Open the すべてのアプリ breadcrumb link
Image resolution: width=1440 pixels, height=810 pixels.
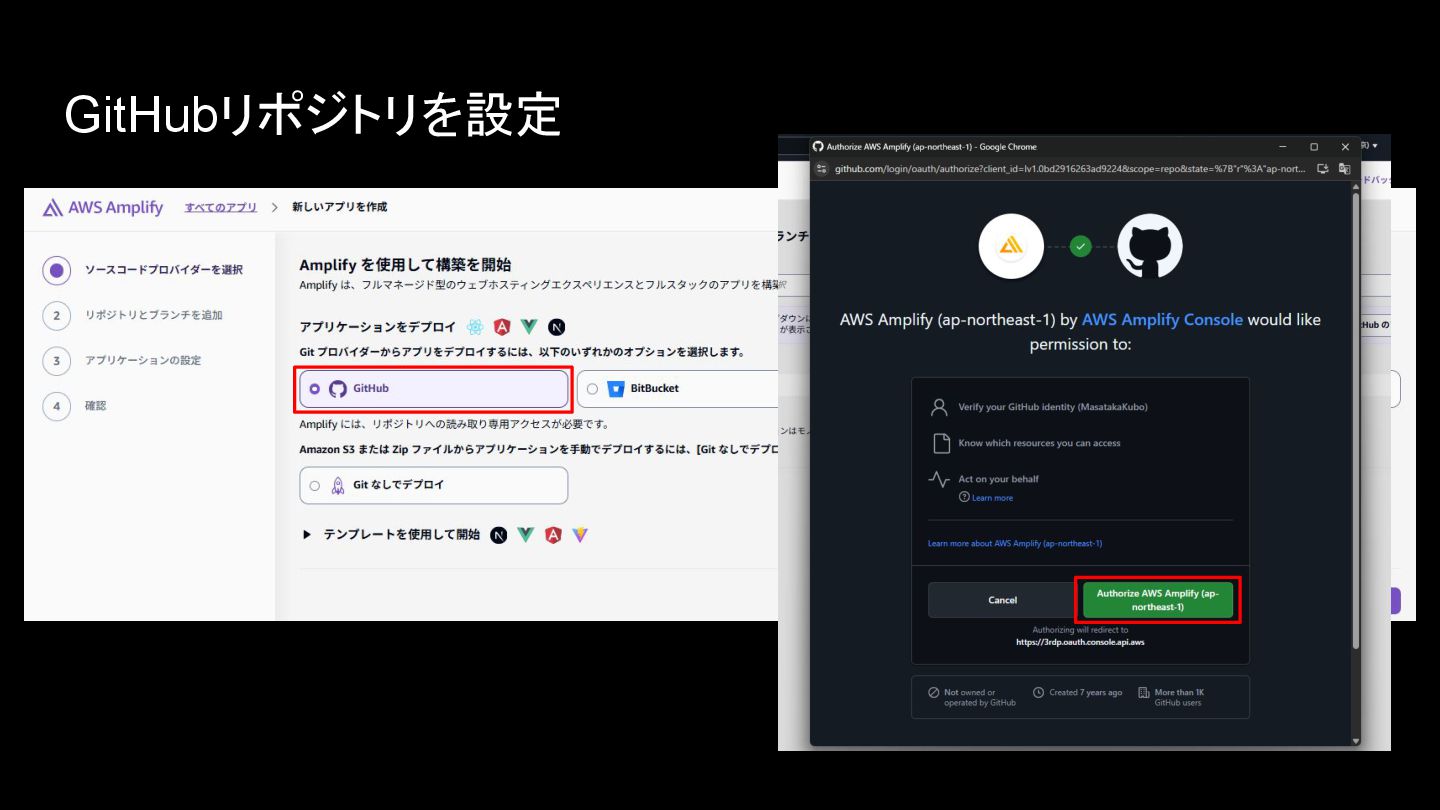220,207
